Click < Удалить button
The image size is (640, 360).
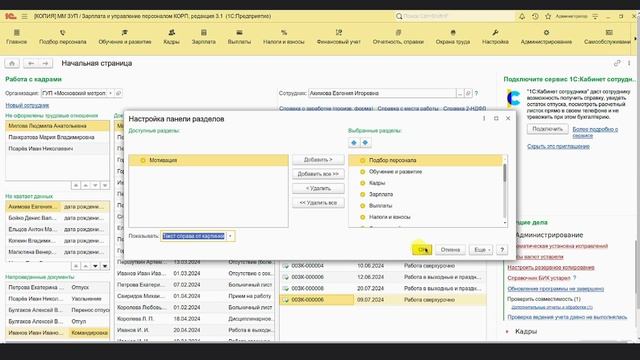coord(318,188)
